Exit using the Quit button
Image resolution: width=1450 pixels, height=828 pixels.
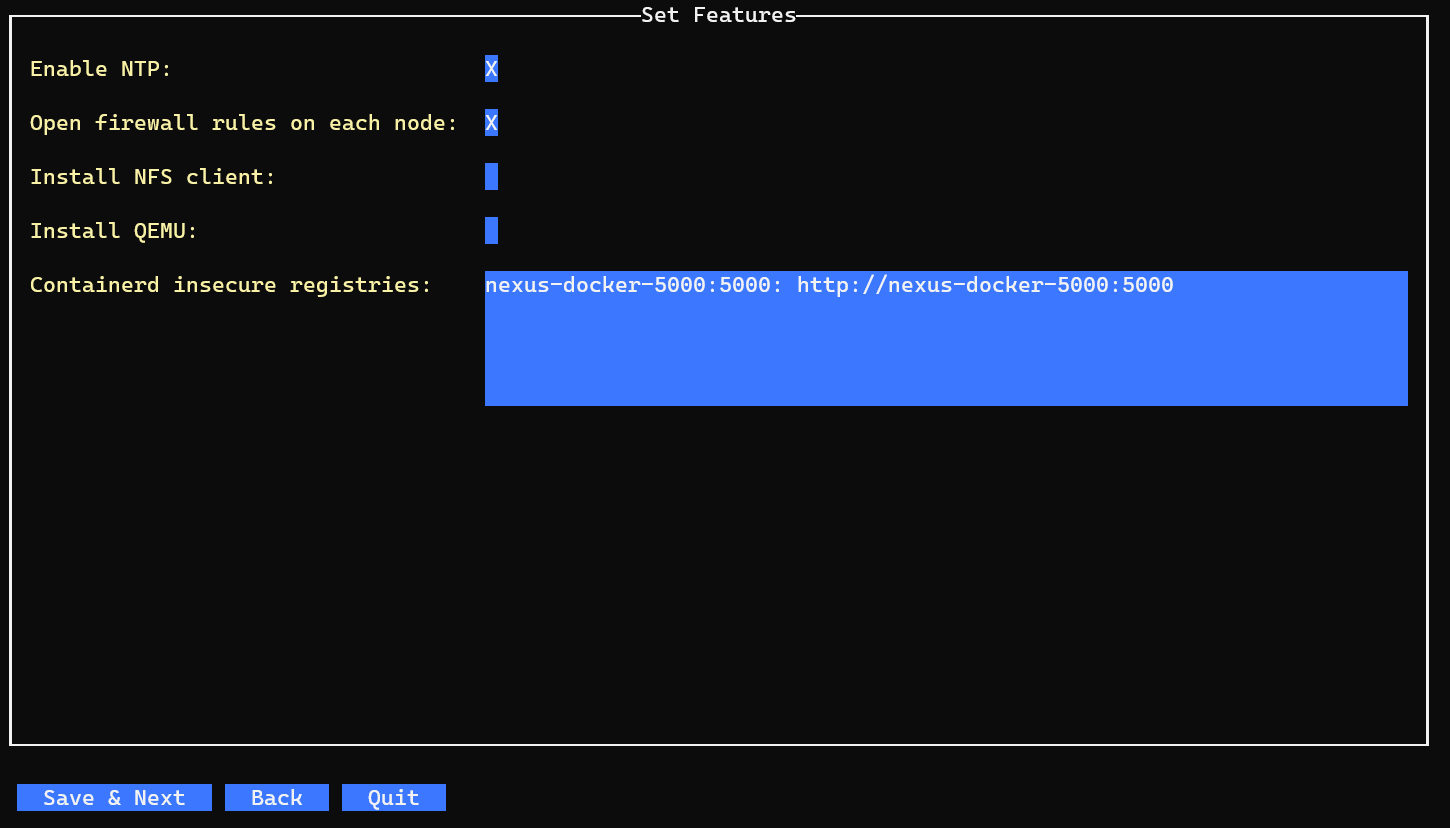click(x=394, y=798)
